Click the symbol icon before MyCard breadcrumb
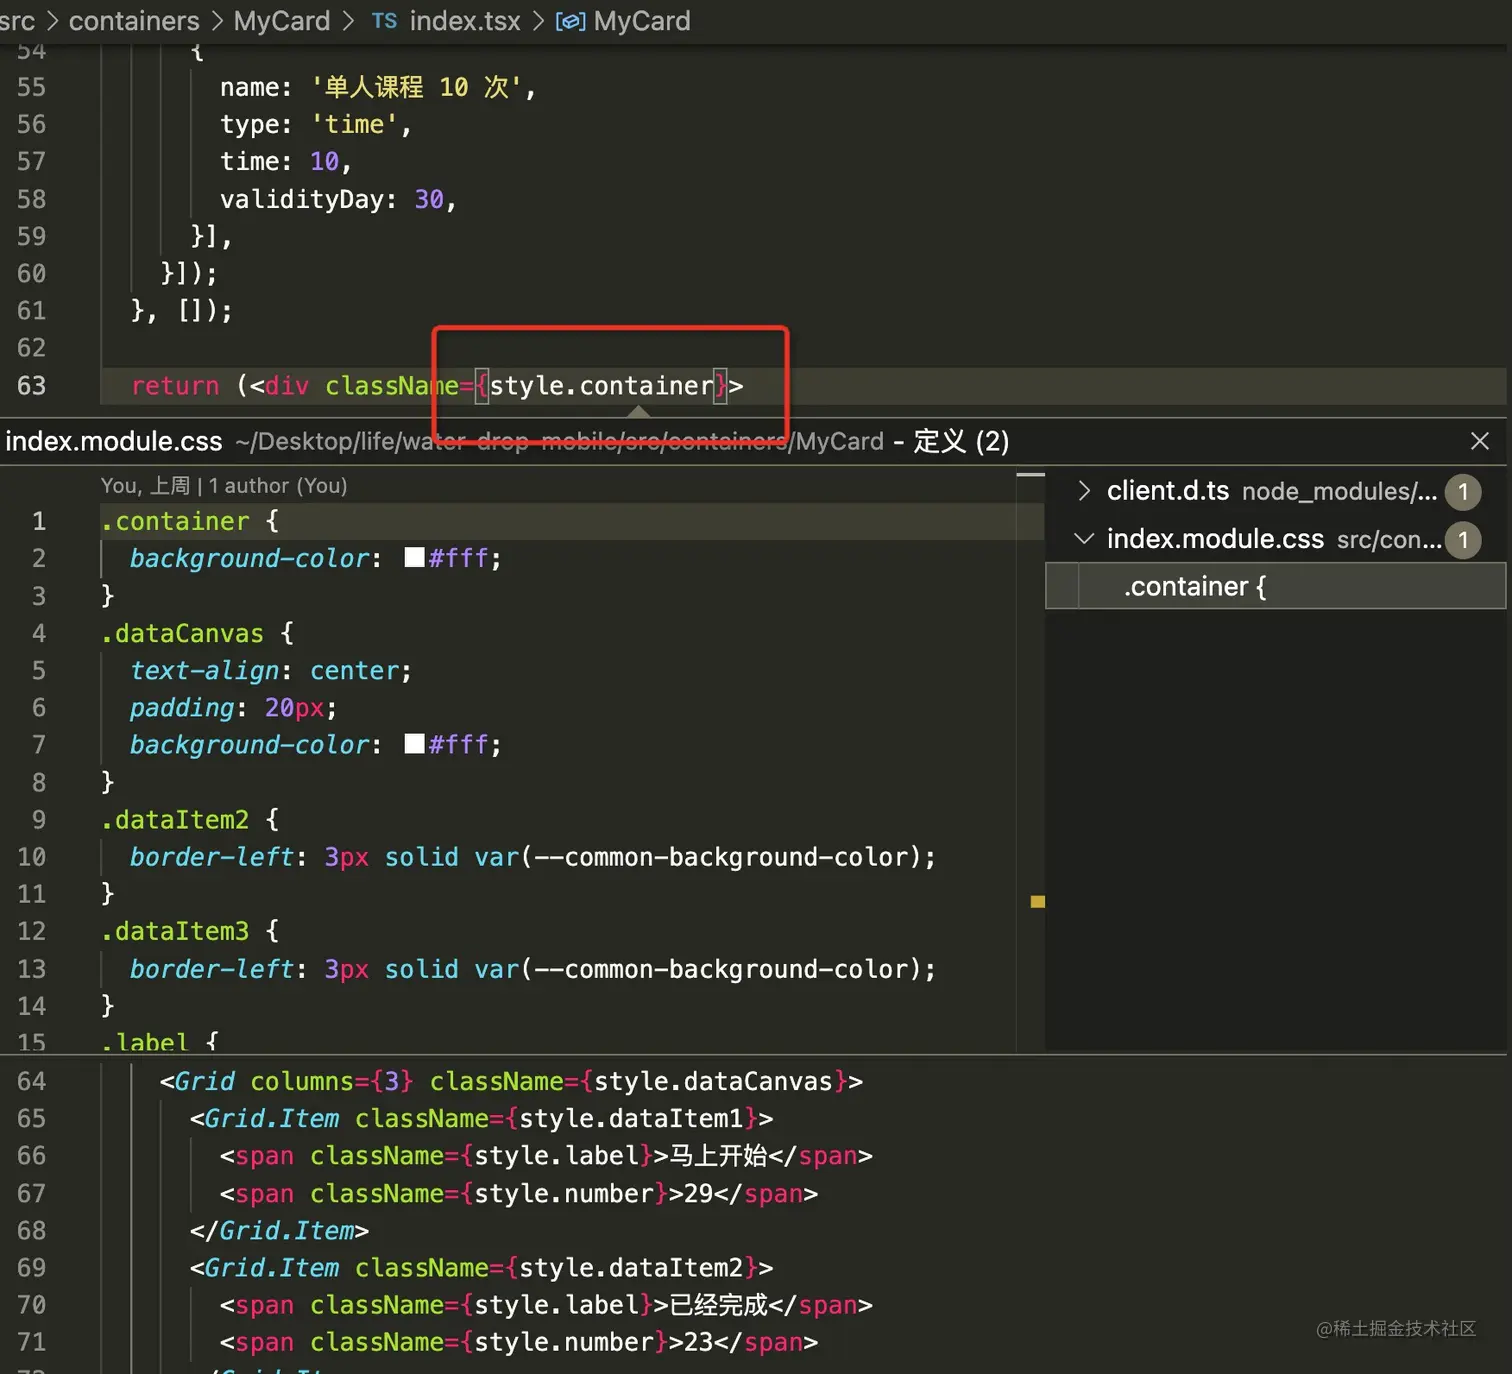The height and width of the screenshot is (1374, 1512). point(570,21)
